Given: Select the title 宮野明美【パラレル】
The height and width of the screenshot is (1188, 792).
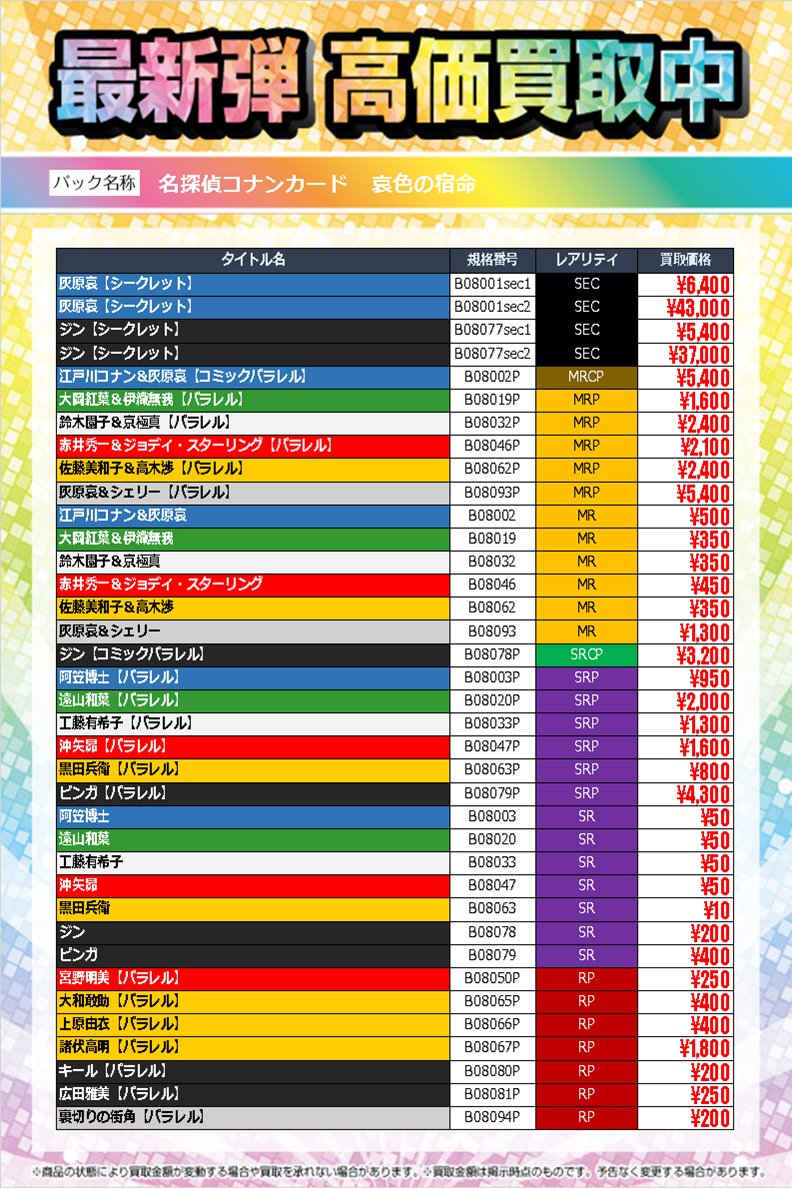Looking at the screenshot, I should pyautogui.click(x=120, y=978).
